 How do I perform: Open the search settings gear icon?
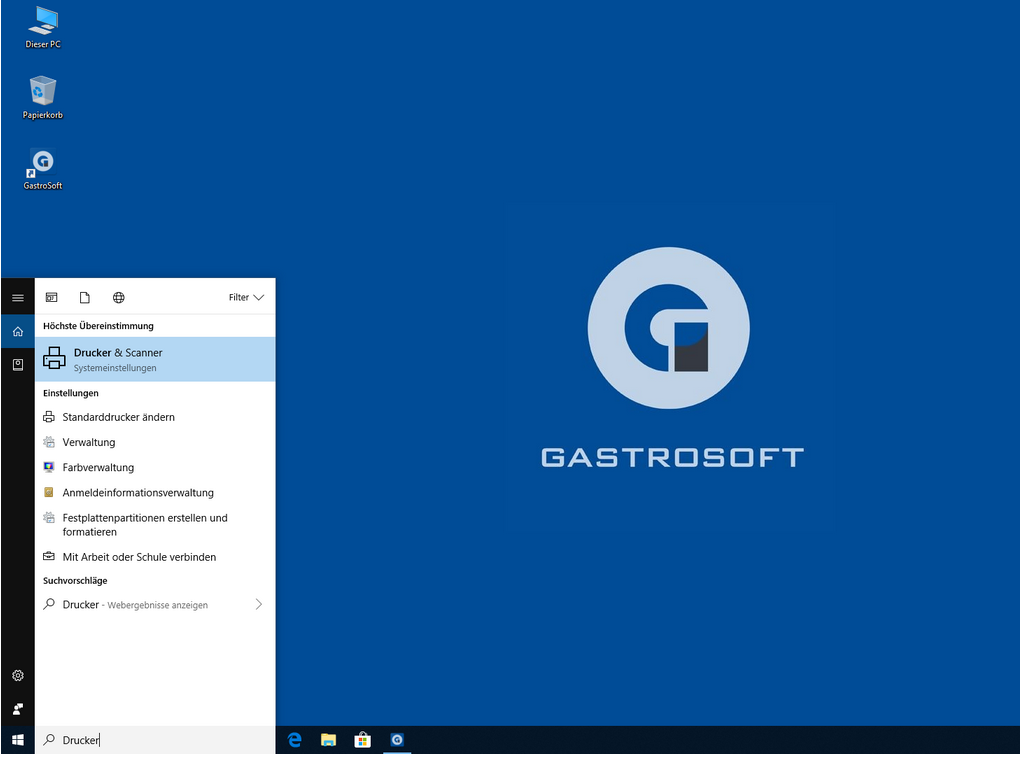(17, 676)
